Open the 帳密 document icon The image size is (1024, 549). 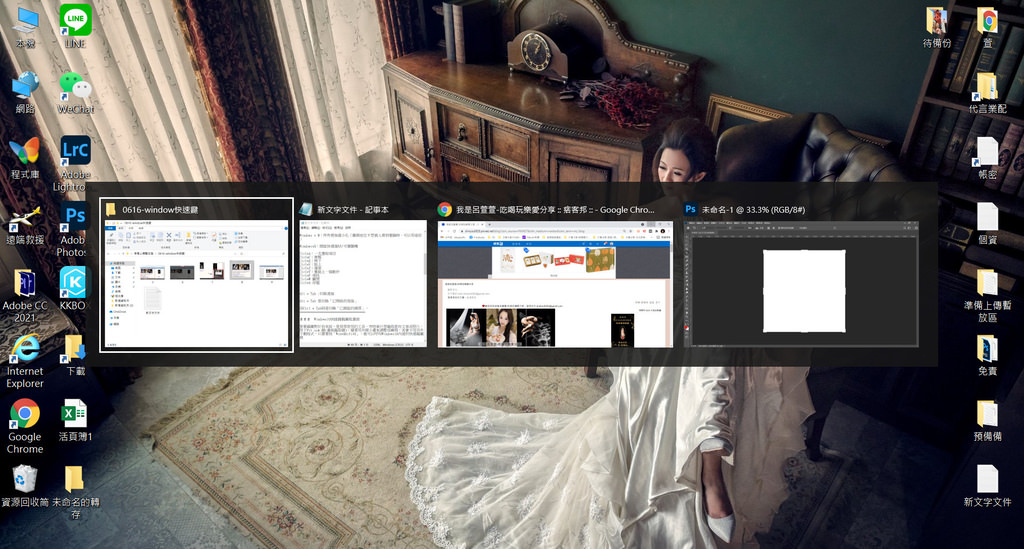(x=987, y=158)
